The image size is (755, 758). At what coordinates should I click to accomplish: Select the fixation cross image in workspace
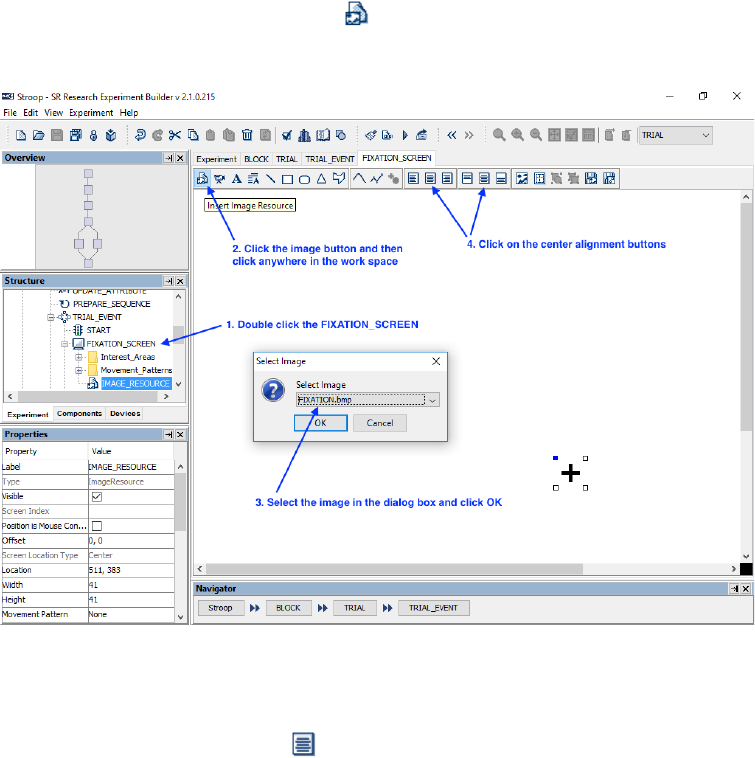click(570, 473)
